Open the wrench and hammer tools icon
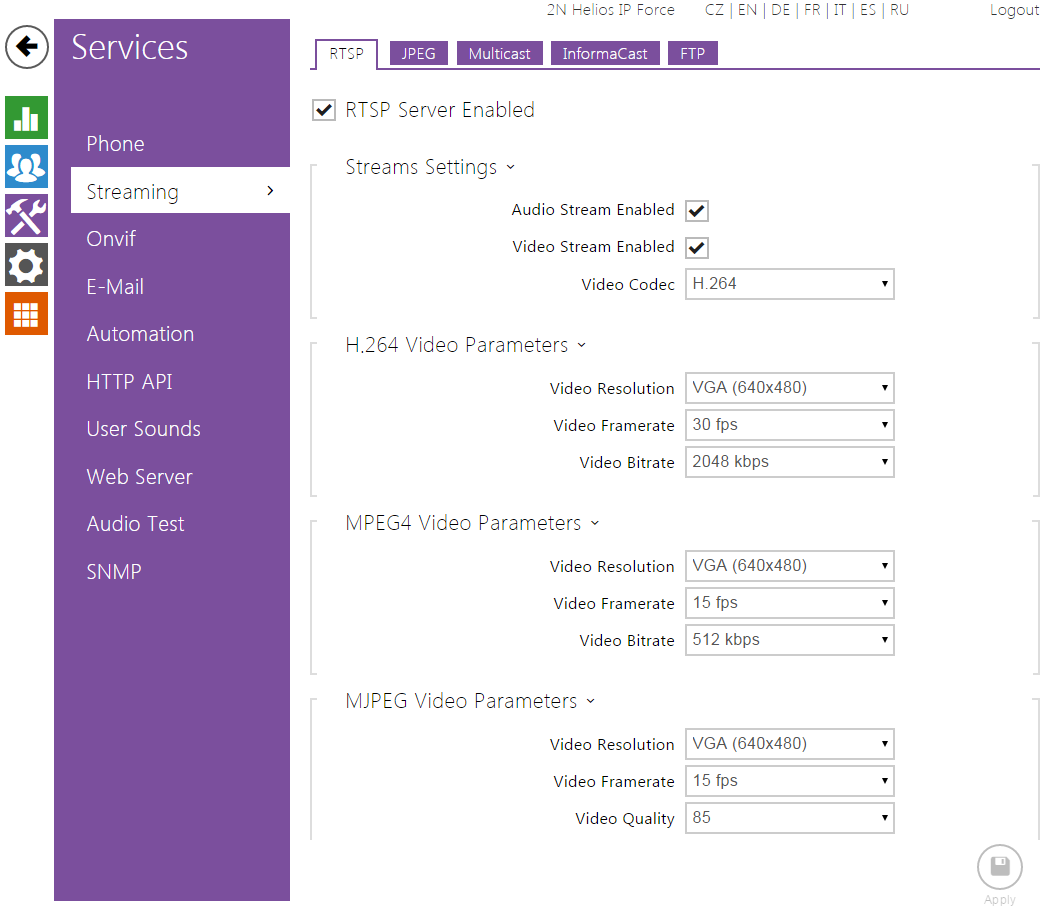 26,215
